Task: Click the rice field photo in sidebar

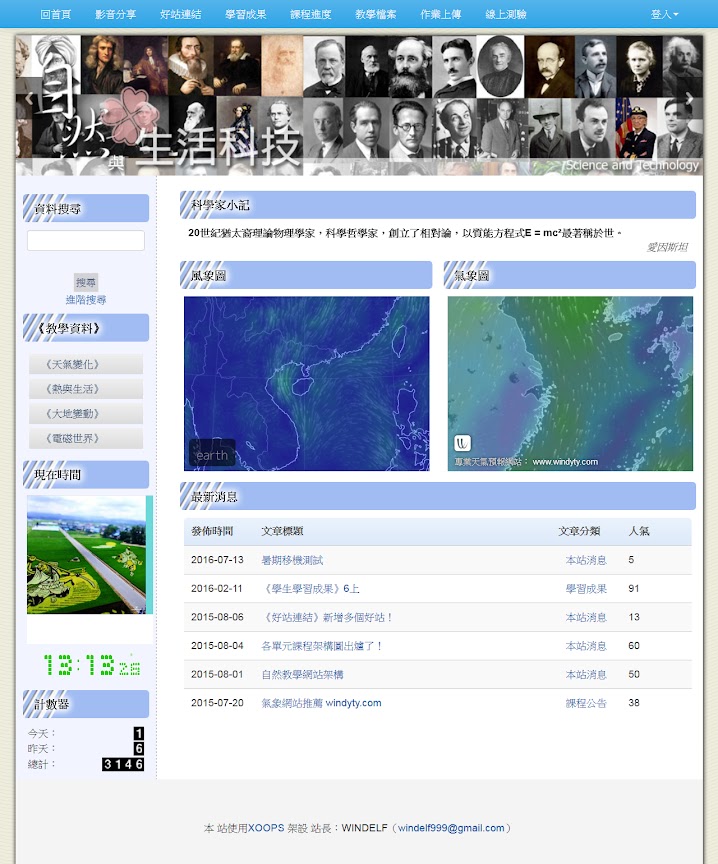Action: (87, 555)
